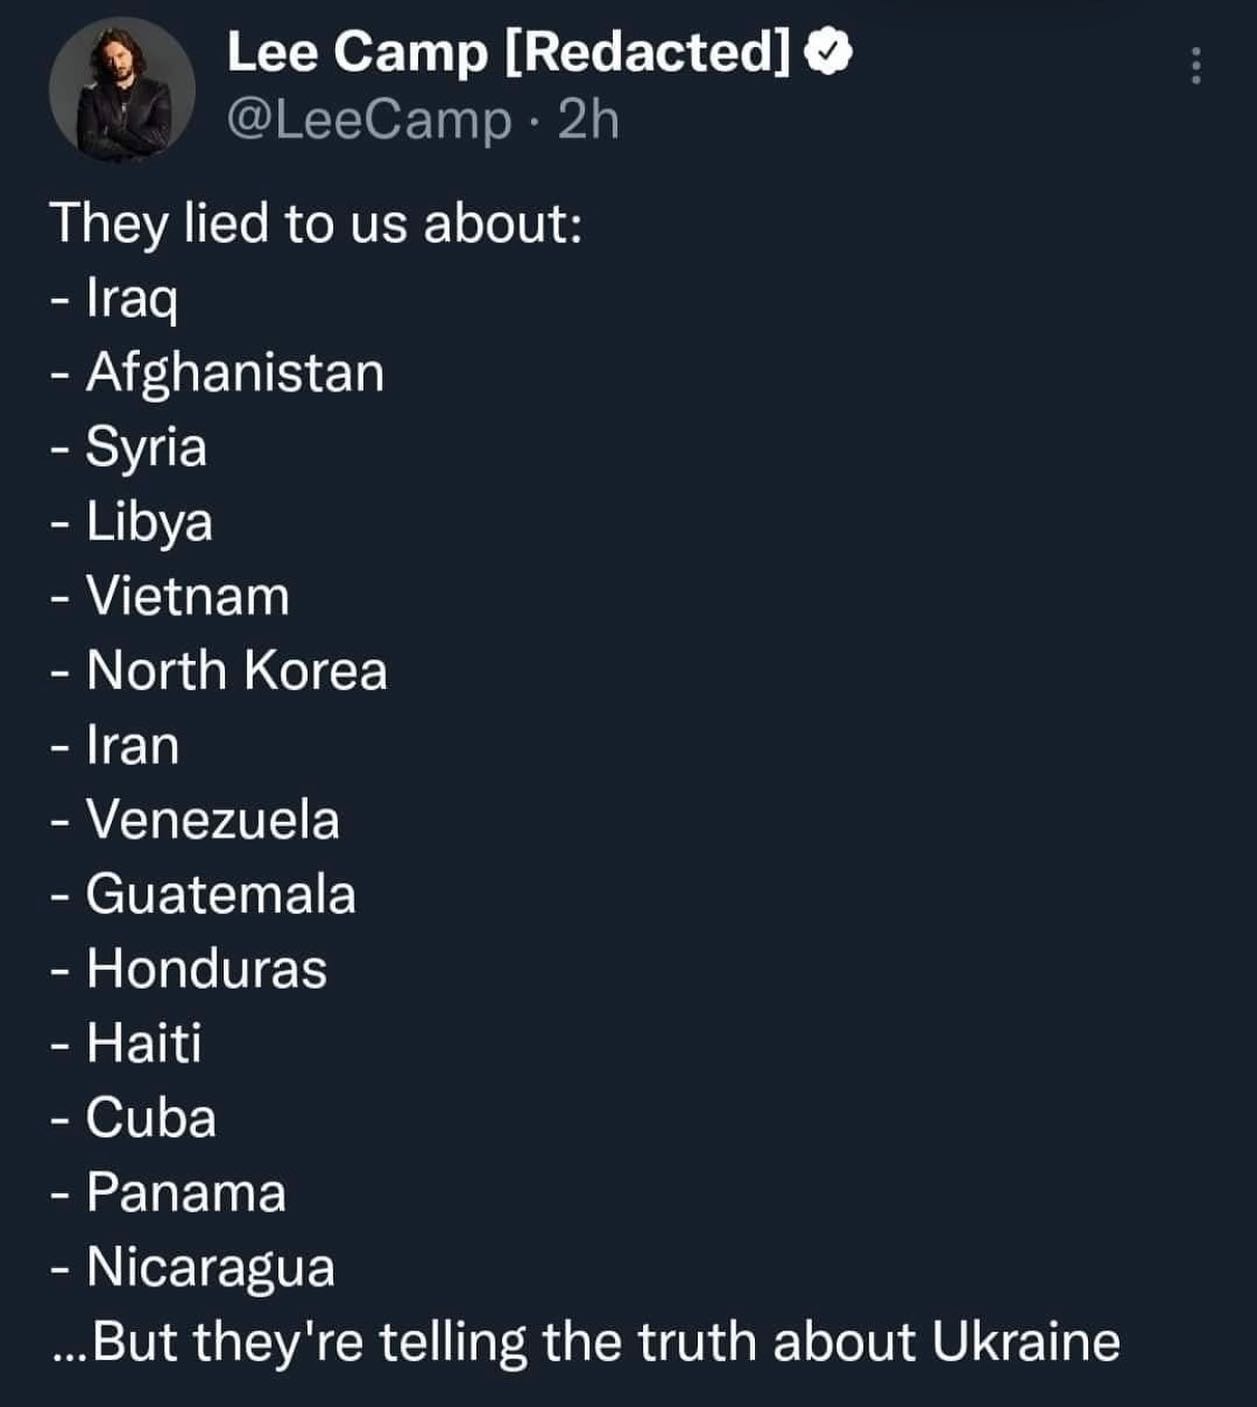The width and height of the screenshot is (1257, 1407).
Task: Select the Guatemala entry
Action: click(x=221, y=894)
